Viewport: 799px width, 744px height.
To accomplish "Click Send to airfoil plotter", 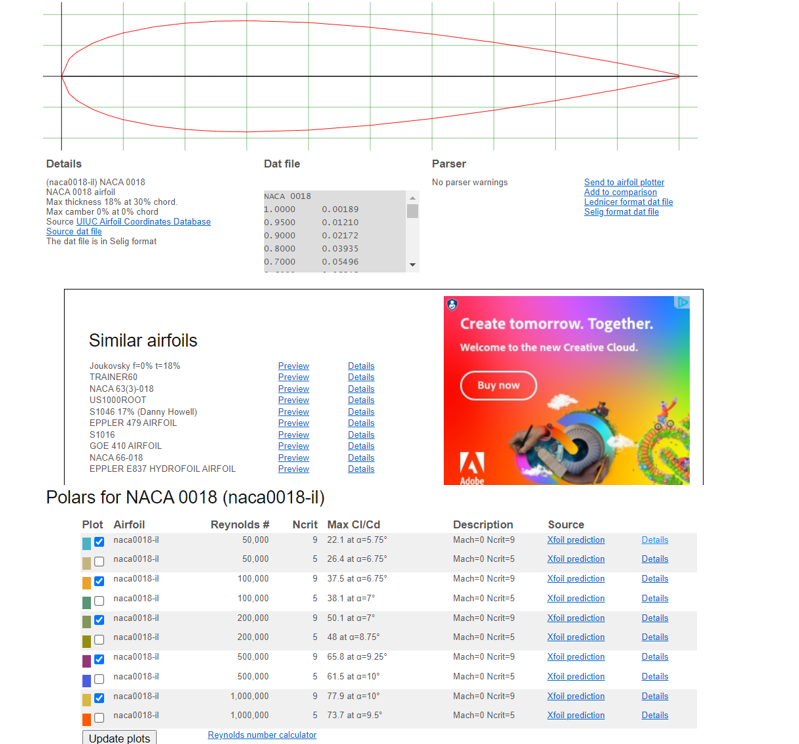I will [624, 182].
